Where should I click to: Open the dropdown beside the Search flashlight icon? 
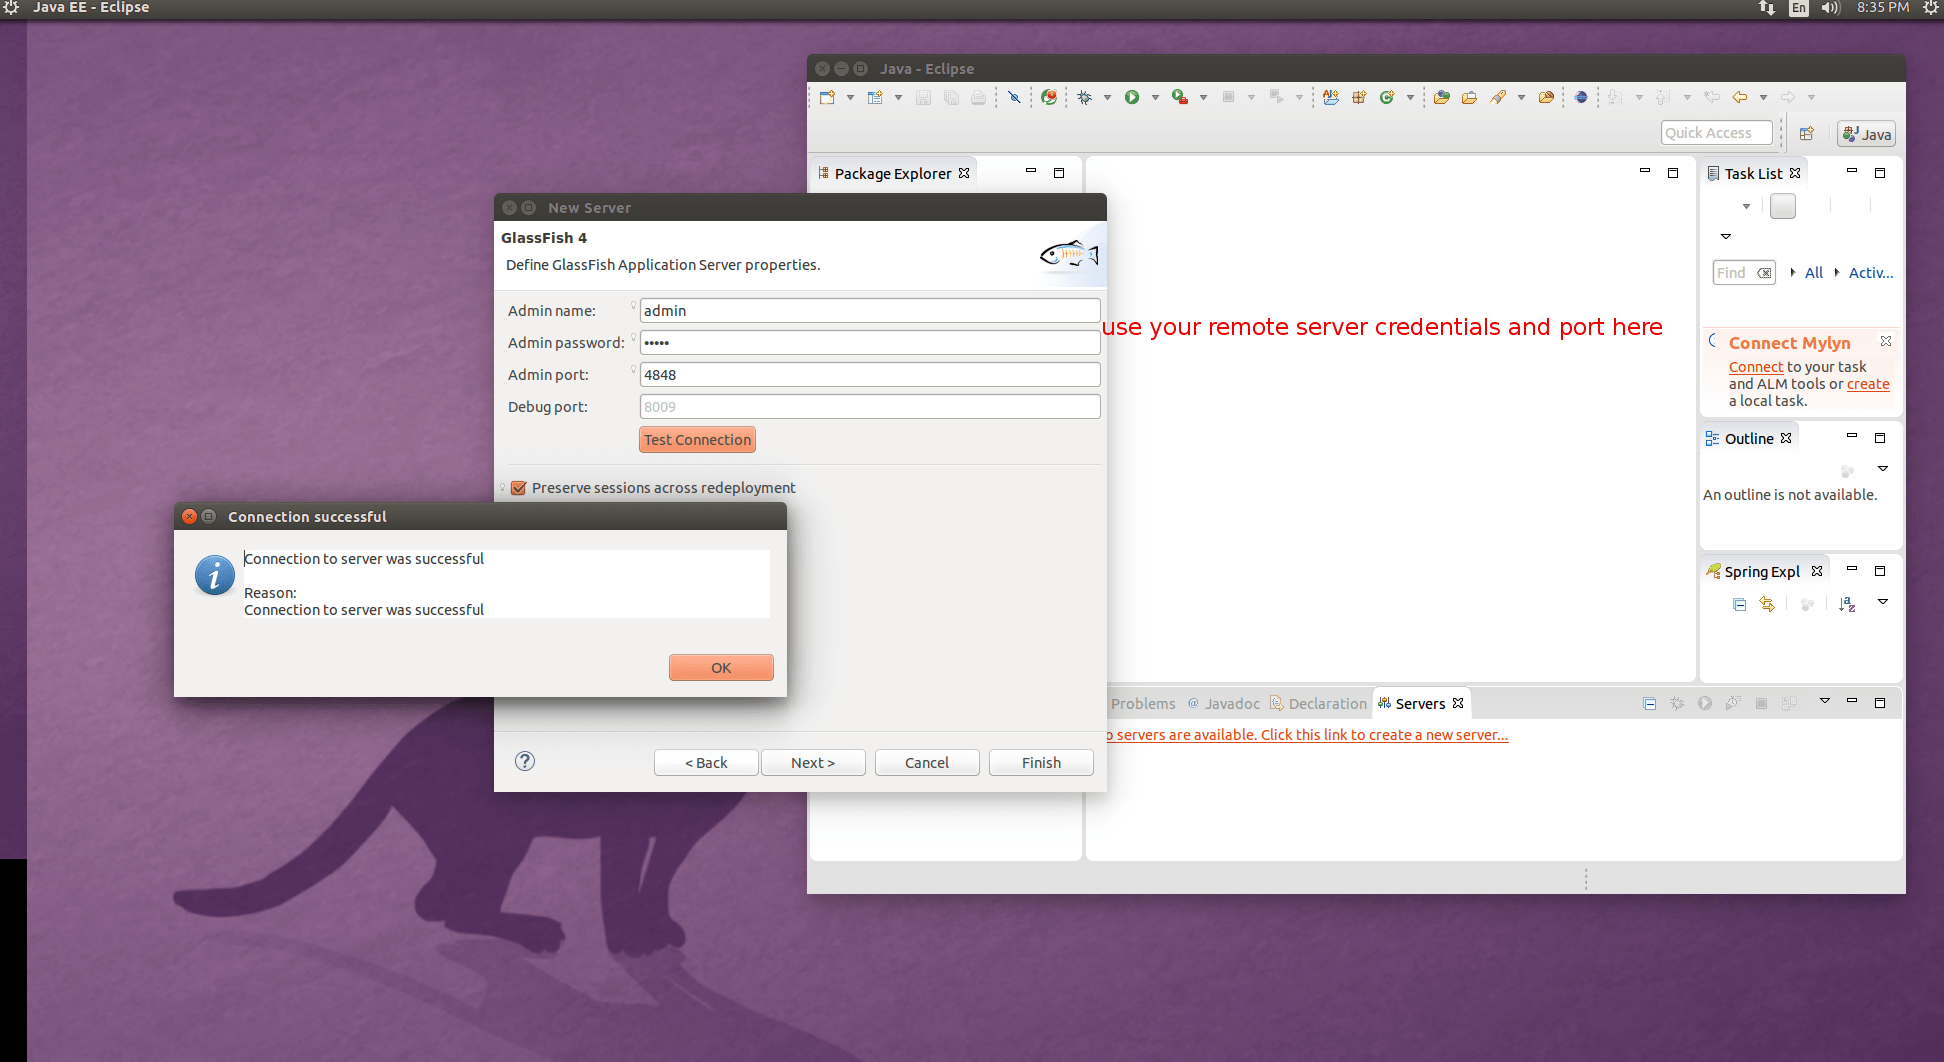click(1521, 97)
